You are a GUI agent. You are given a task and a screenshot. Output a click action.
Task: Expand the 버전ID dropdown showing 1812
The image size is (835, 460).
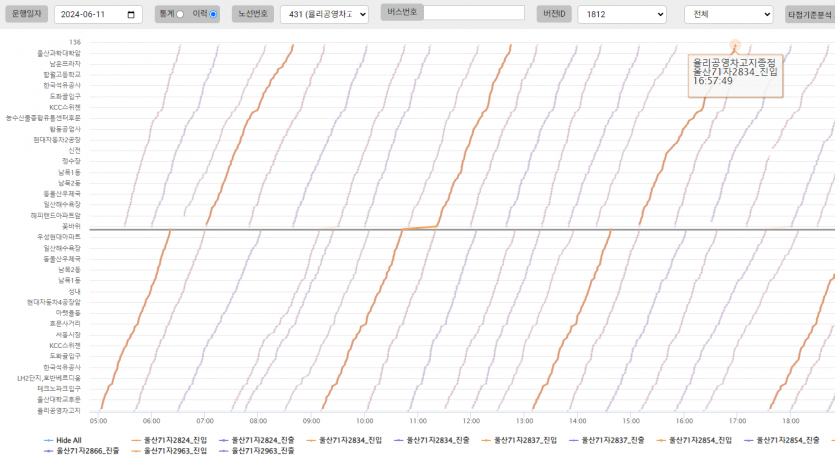tap(621, 15)
